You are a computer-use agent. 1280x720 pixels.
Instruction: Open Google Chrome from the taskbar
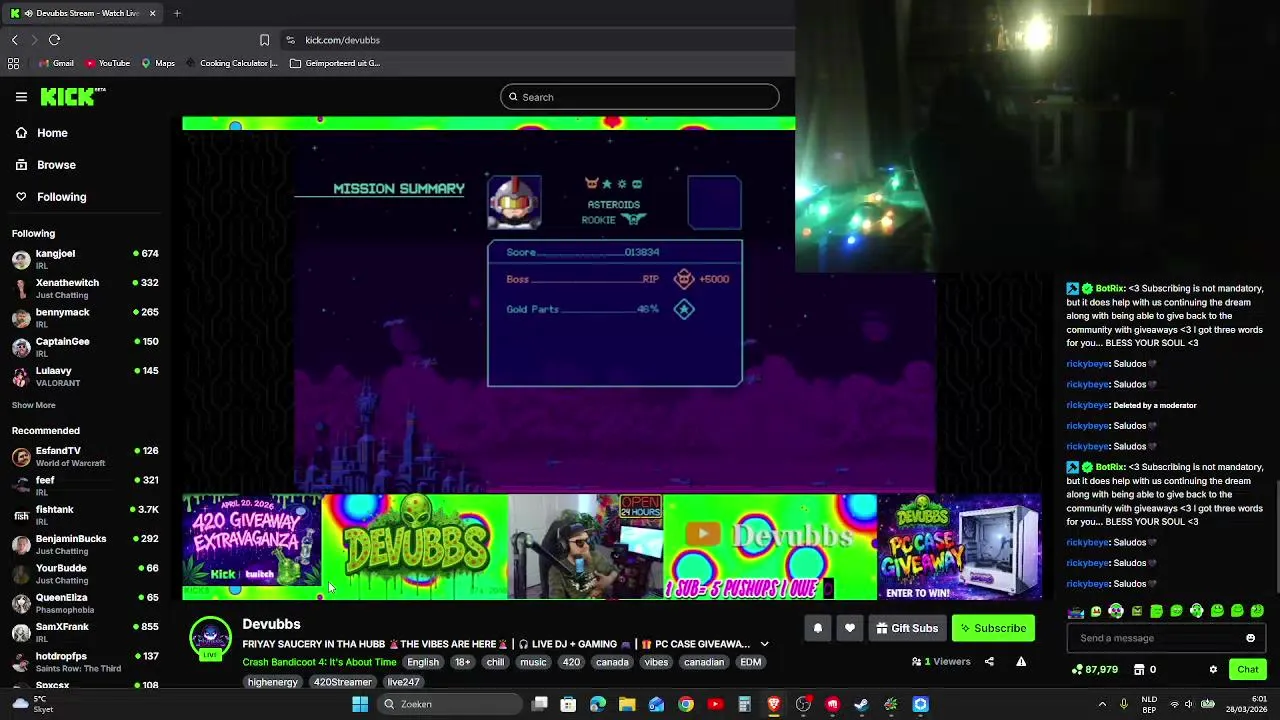coord(686,704)
